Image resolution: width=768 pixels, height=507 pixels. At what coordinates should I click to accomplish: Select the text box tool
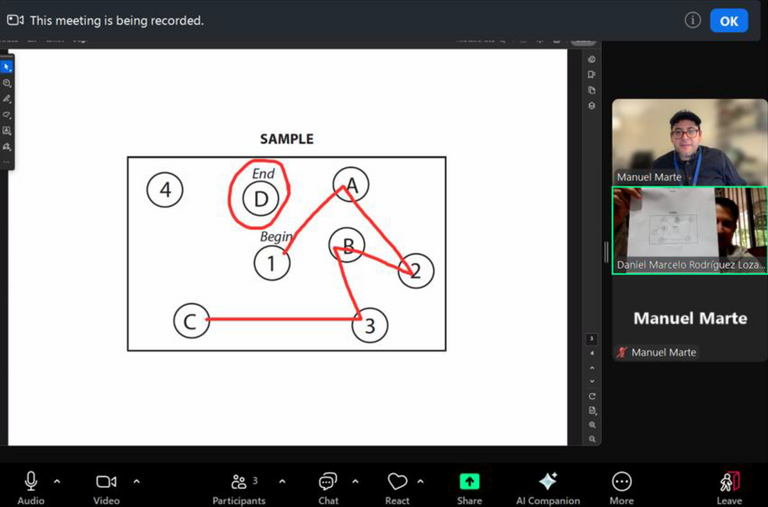coord(6,131)
